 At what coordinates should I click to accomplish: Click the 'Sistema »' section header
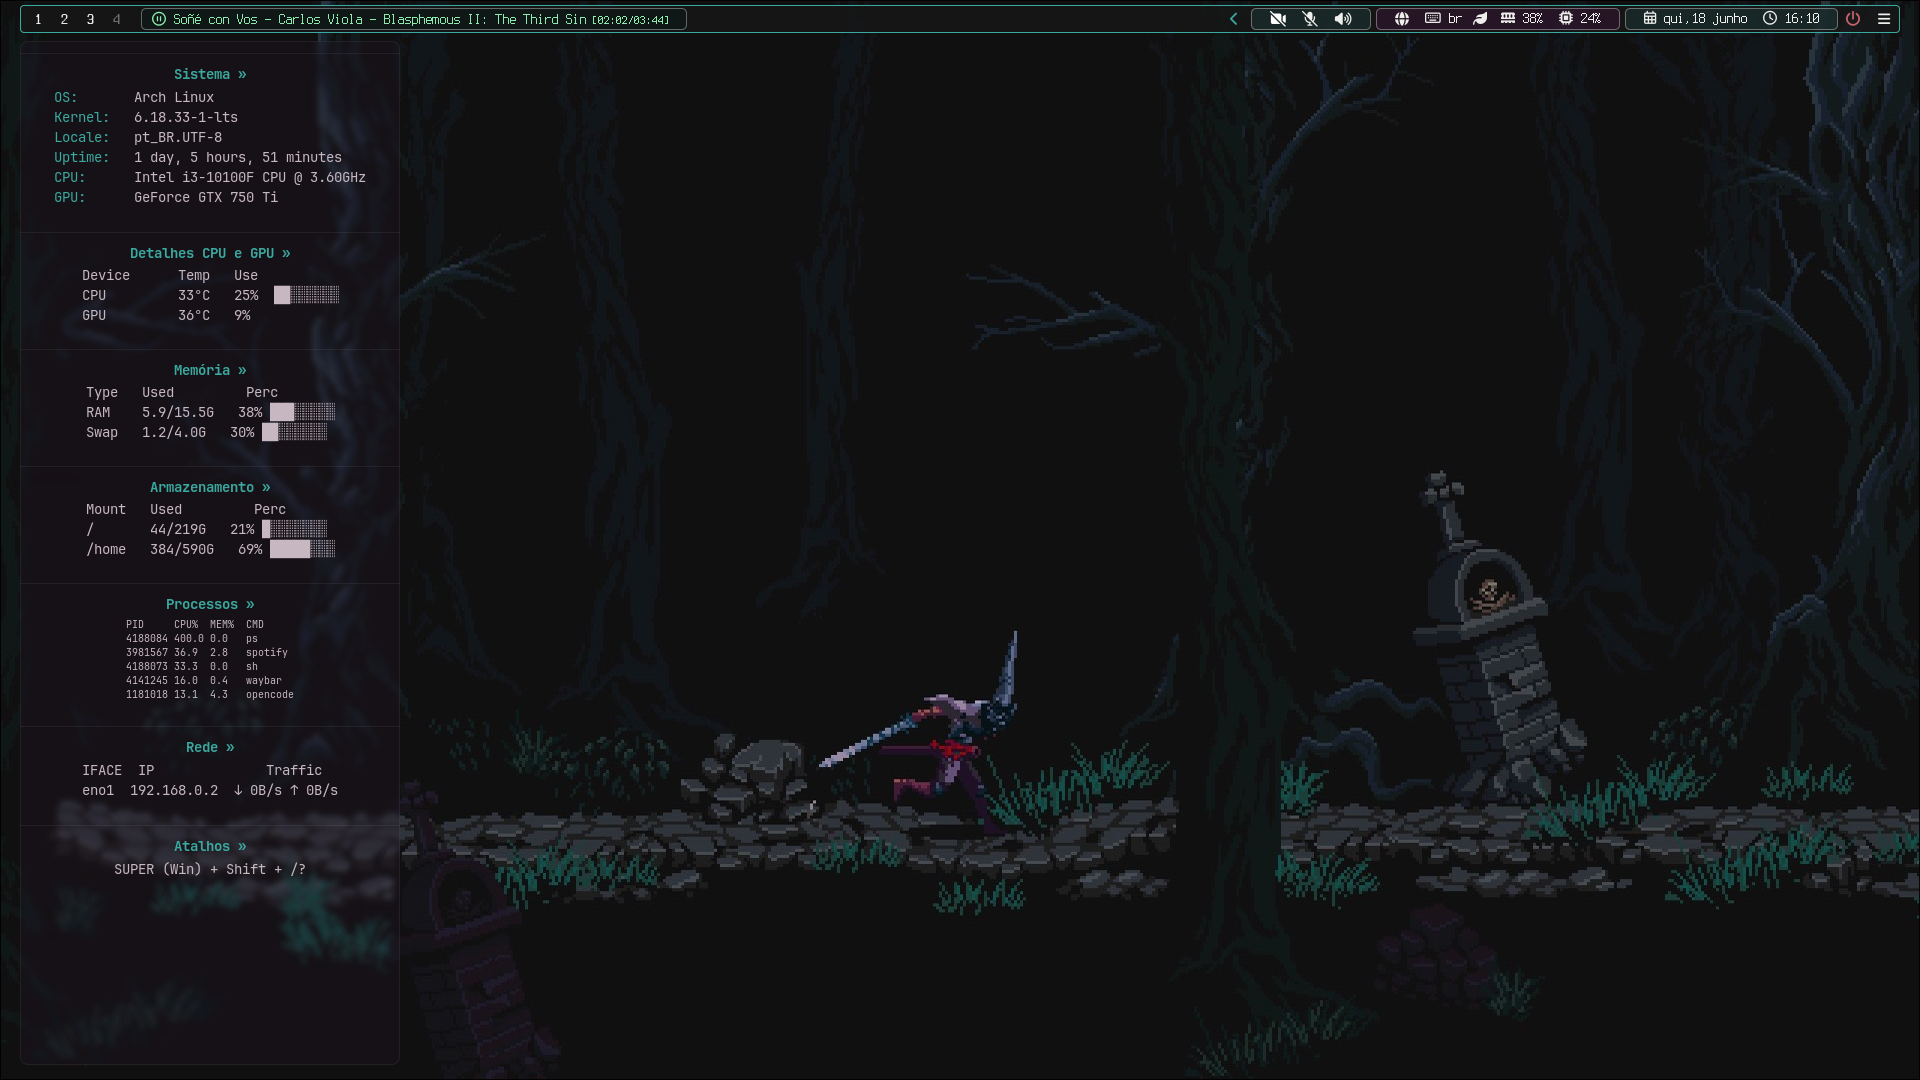pos(210,74)
